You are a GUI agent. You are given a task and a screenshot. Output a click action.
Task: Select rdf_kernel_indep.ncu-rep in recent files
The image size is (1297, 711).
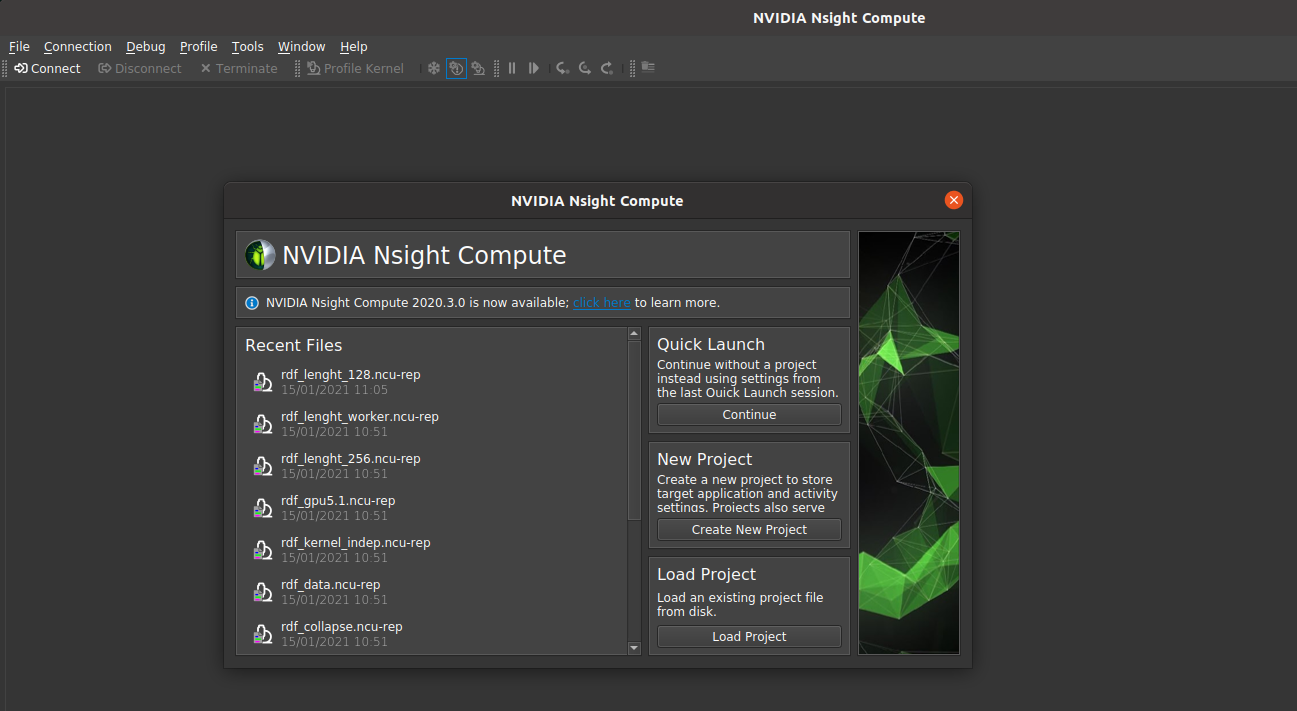pos(355,543)
